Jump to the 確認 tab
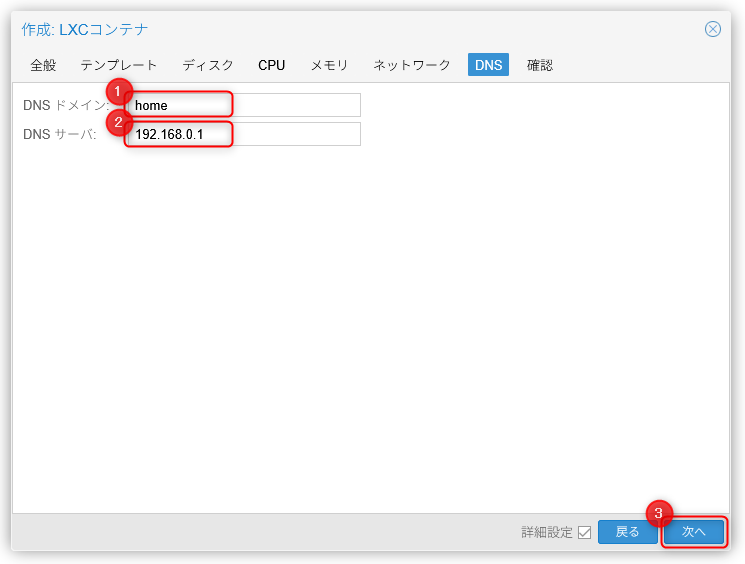The width and height of the screenshot is (745, 564). coord(540,65)
